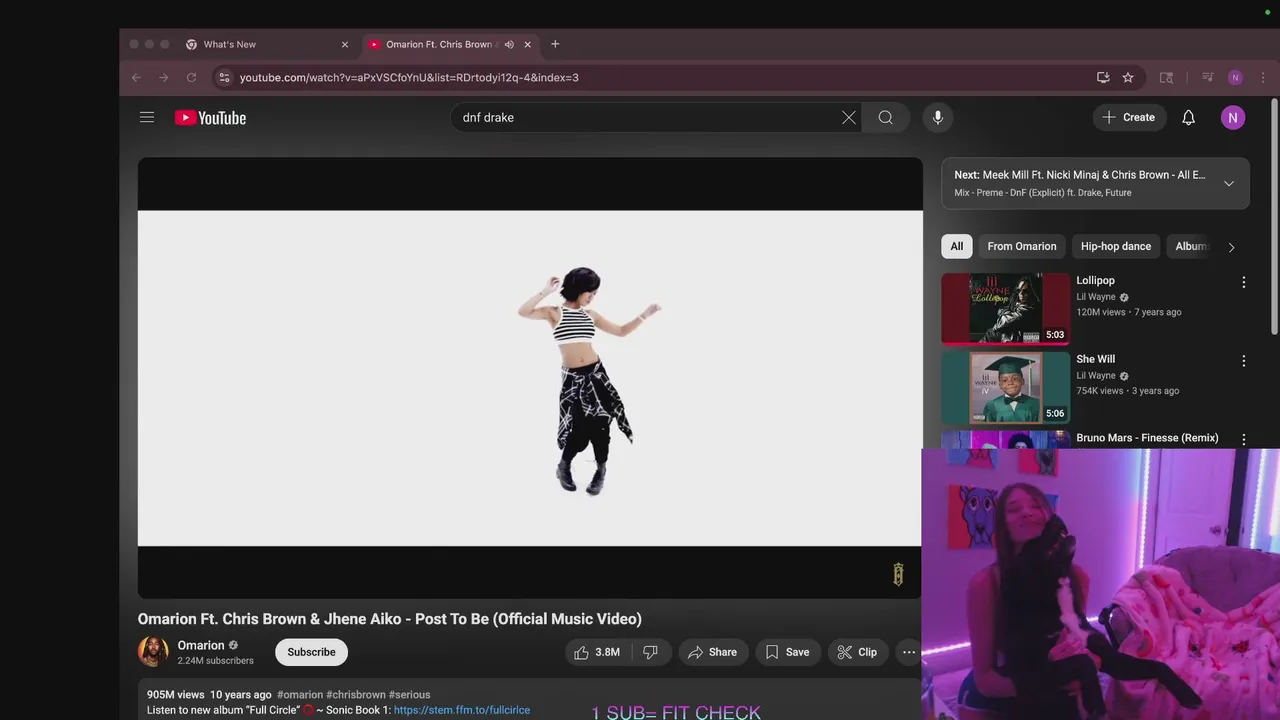Screen dimensions: 1280x720
Task: Click the #omarion hashtag
Action: [300, 694]
